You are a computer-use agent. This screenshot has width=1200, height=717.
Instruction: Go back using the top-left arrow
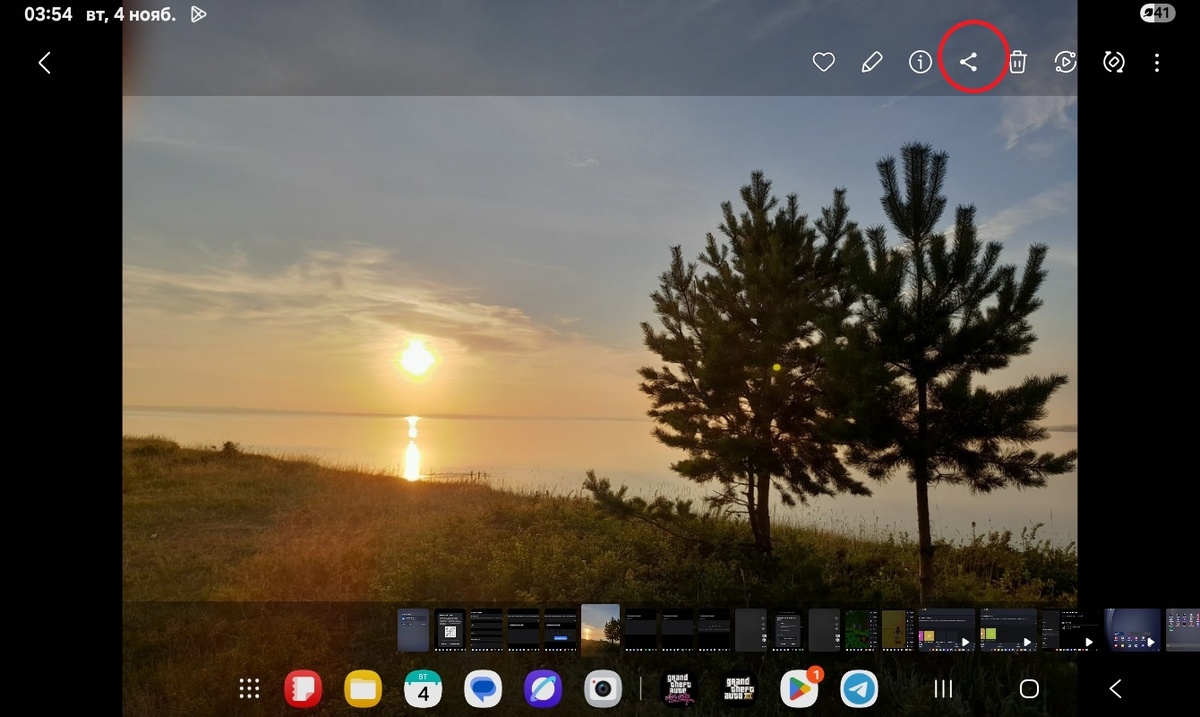click(44, 63)
